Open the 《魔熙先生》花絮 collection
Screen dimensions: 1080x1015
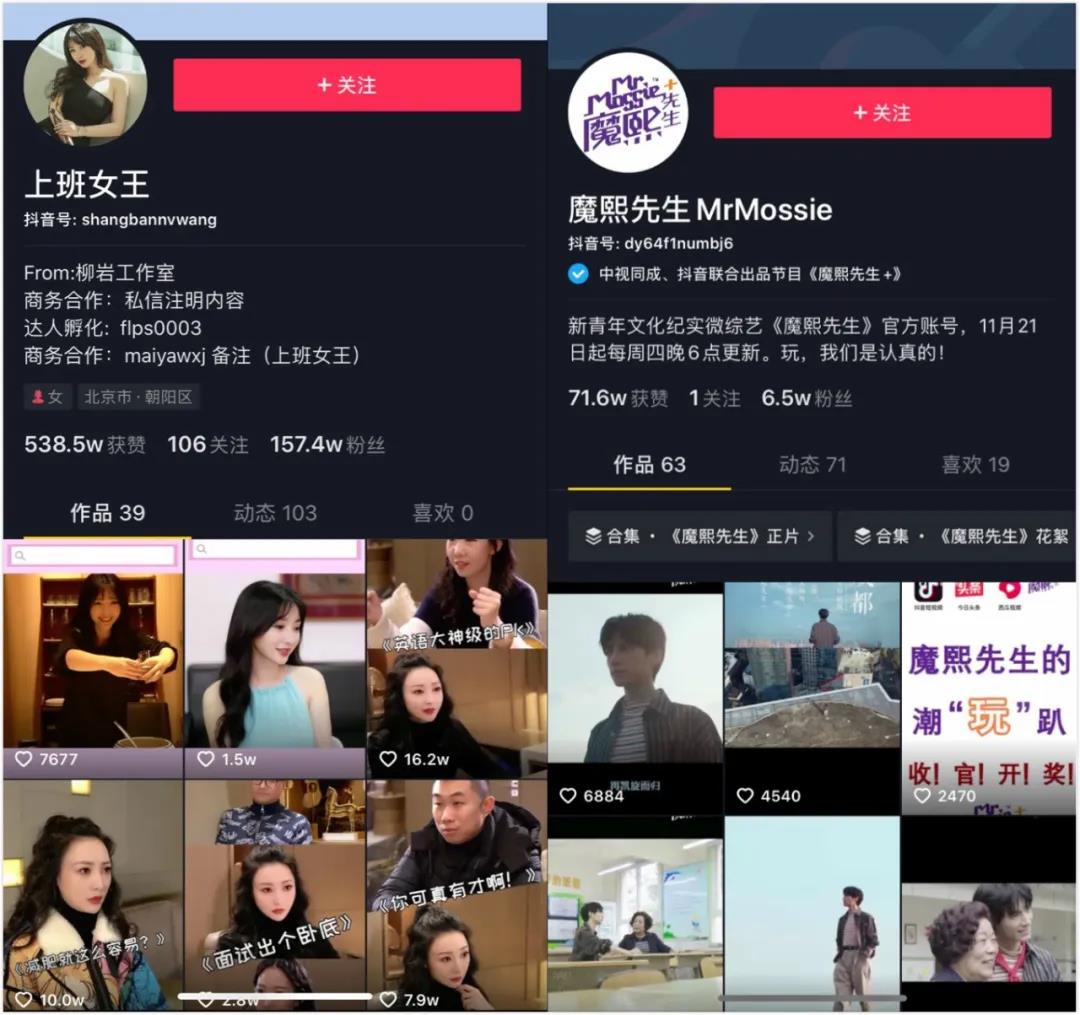point(958,536)
